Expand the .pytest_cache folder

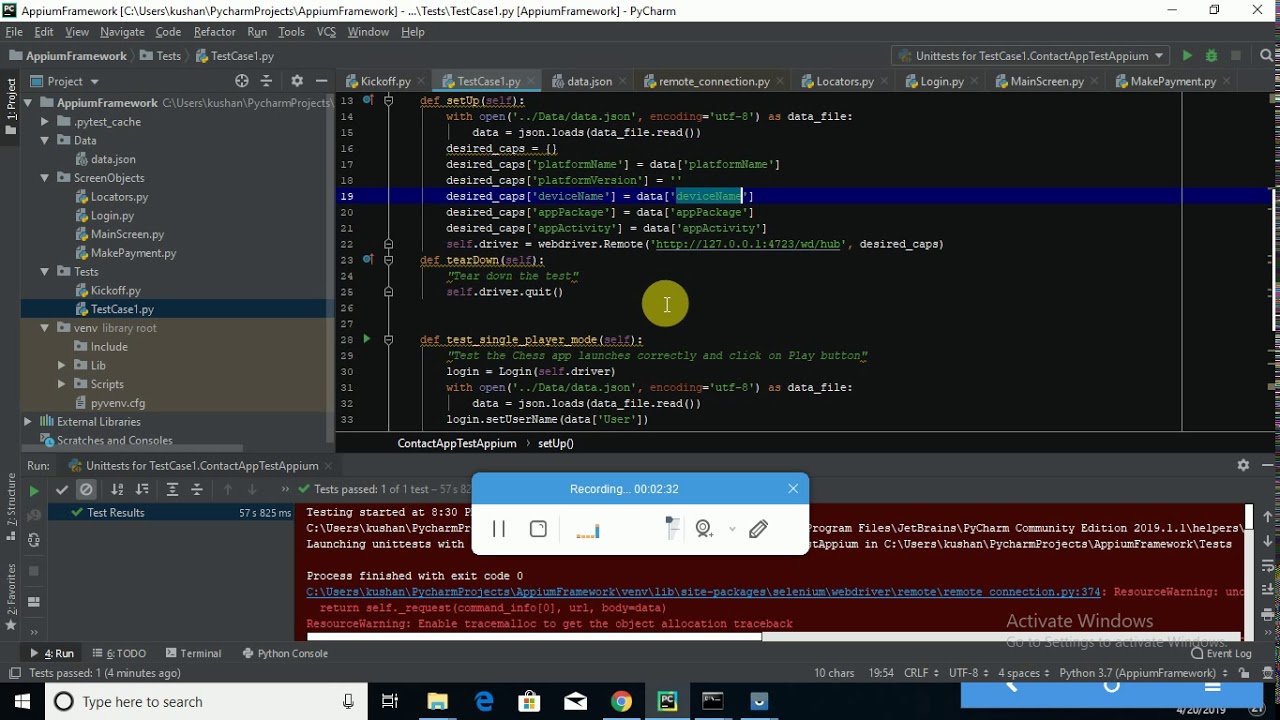45,122
